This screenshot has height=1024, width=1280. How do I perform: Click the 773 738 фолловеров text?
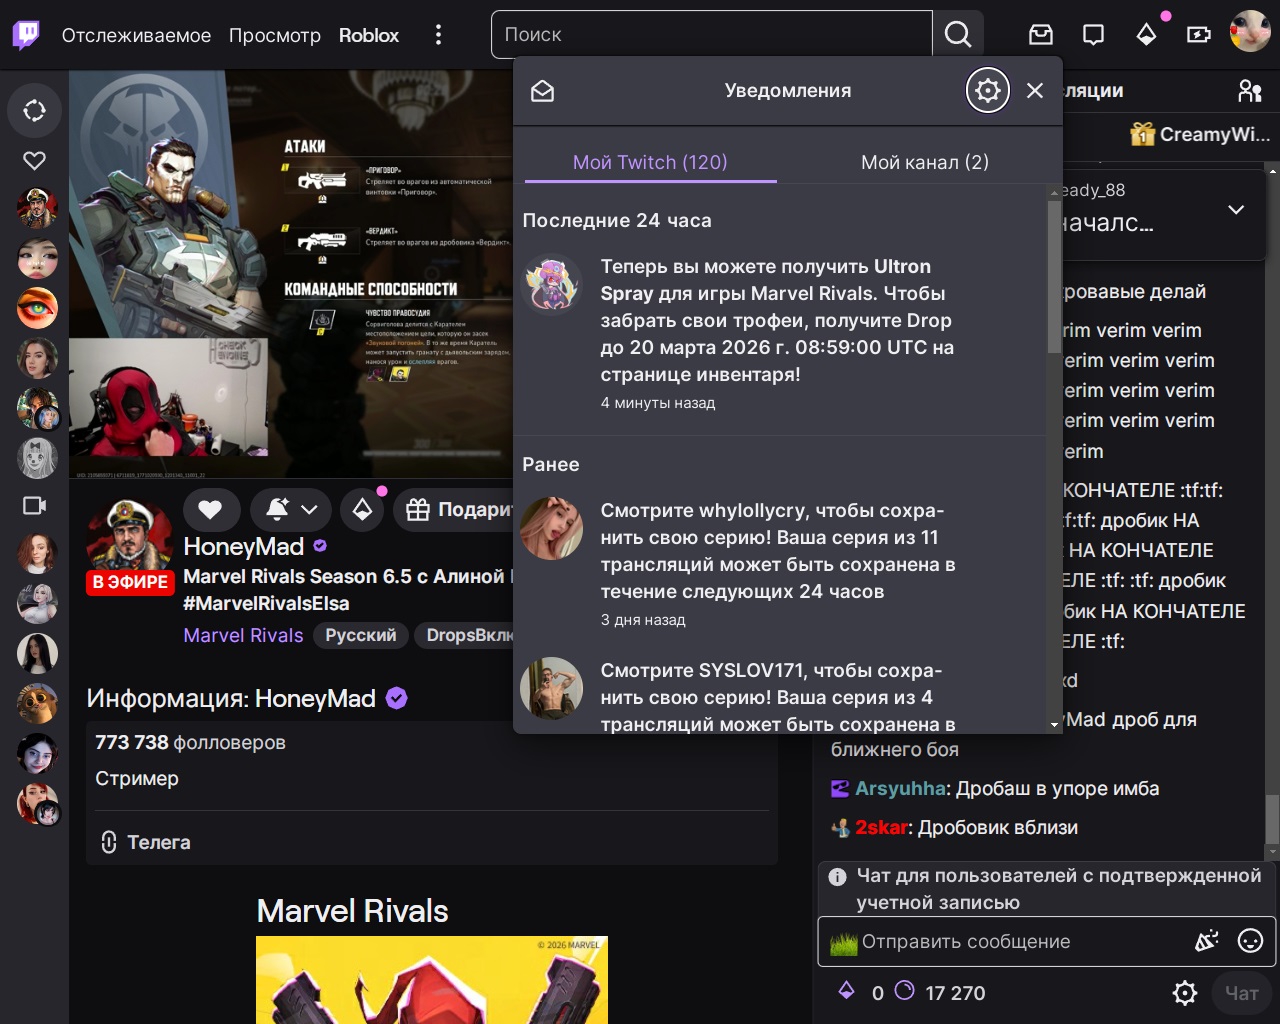click(190, 743)
